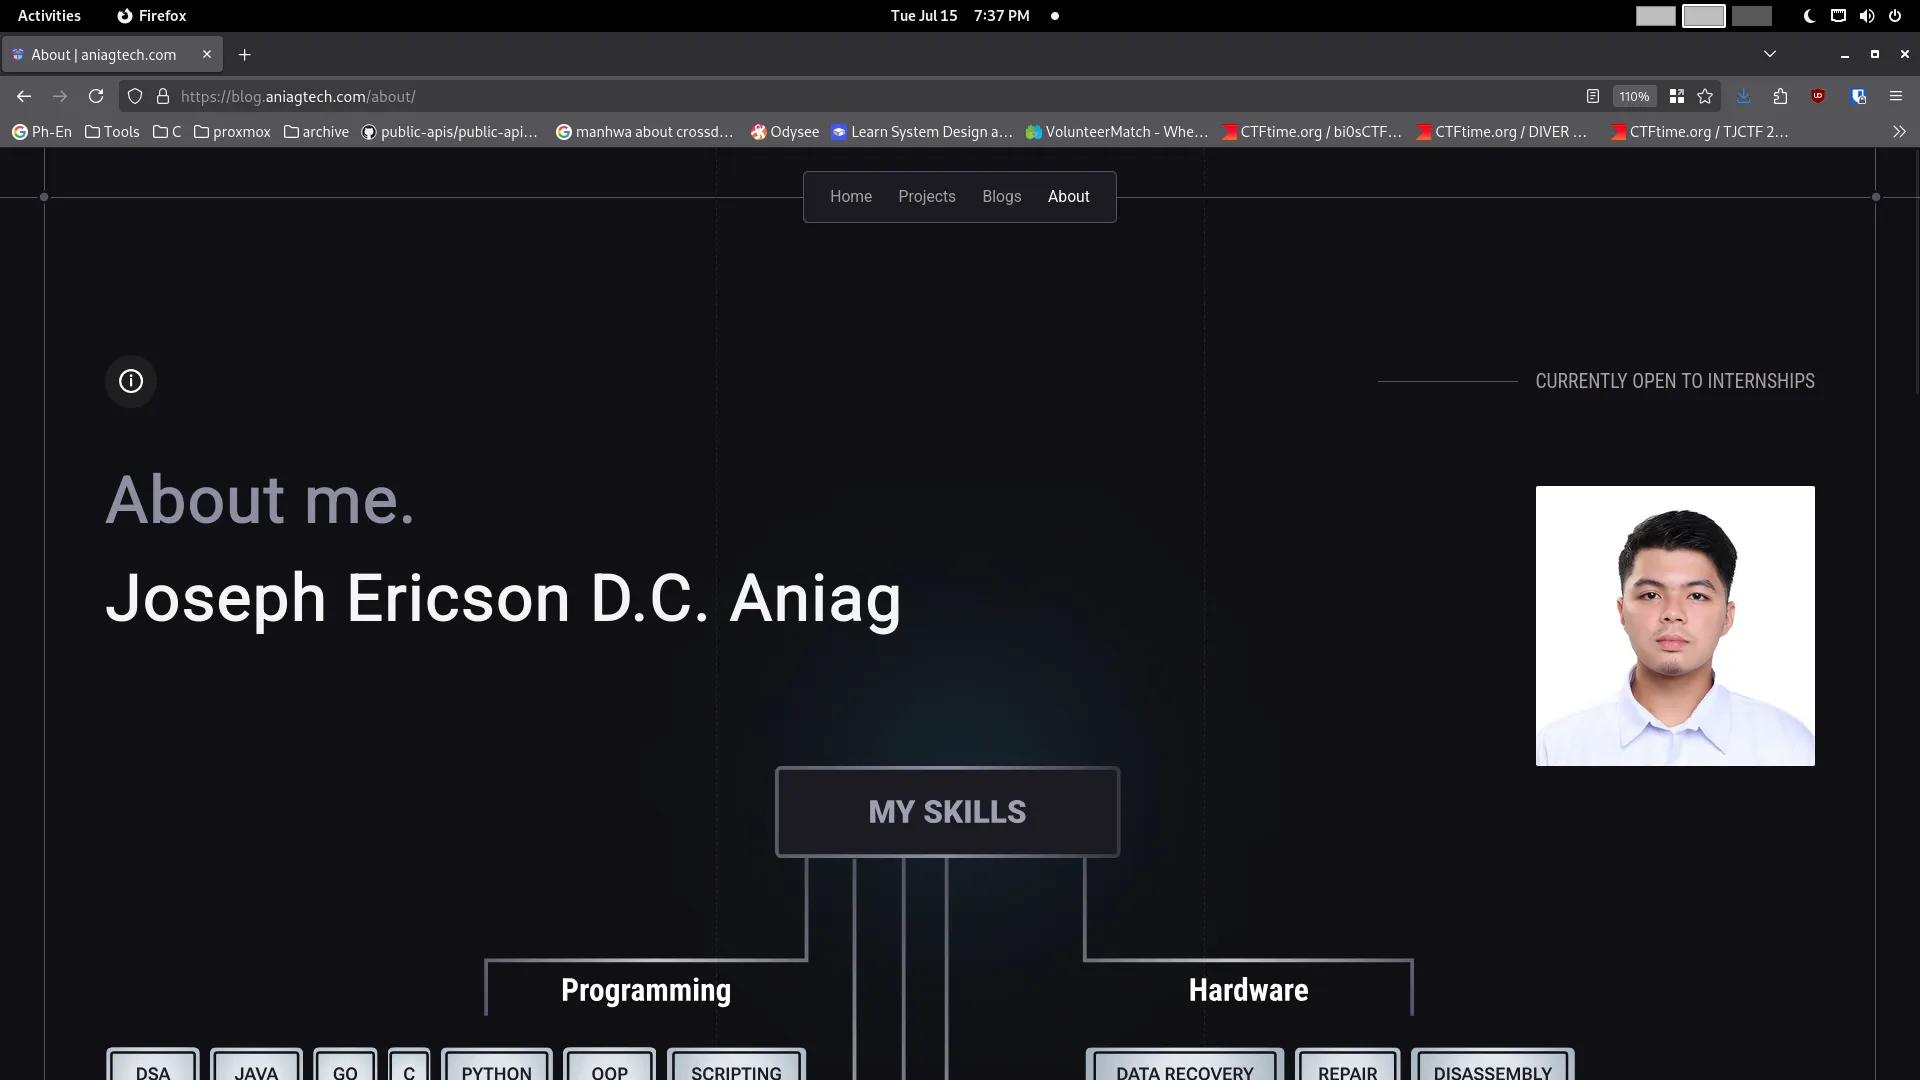1920x1080 pixels.
Task: Click the volume icon in the system tray
Action: 1867,16
